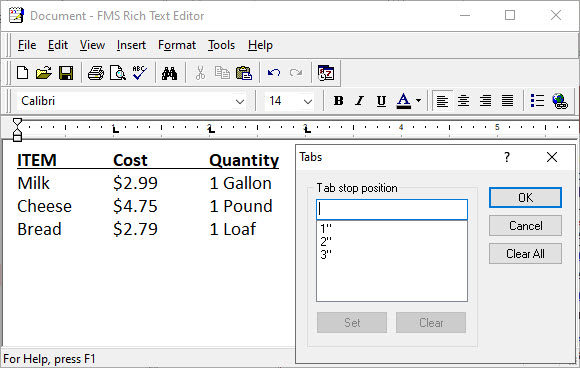This screenshot has width=580, height=368.
Task: Click the Paste clipboard icon
Action: (x=244, y=72)
